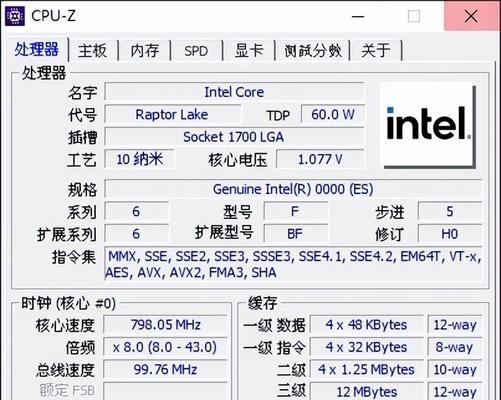Open the 主板 tab
Screen dimensions: 501x400
92,51
